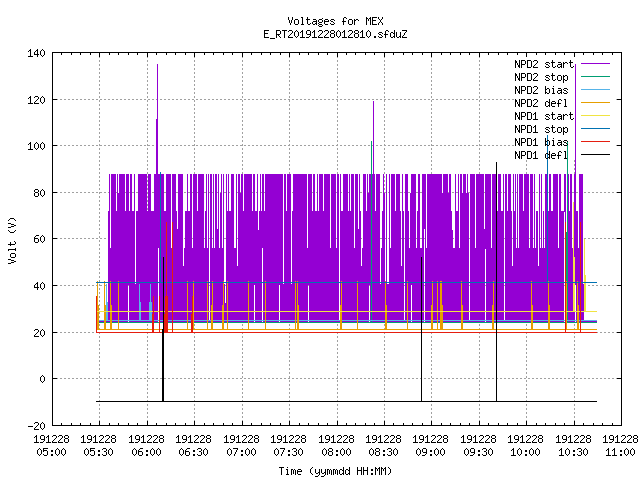Viewport: 640px width, 480px height.
Task: Click the tall black spike near 09:40
Action: [496, 282]
